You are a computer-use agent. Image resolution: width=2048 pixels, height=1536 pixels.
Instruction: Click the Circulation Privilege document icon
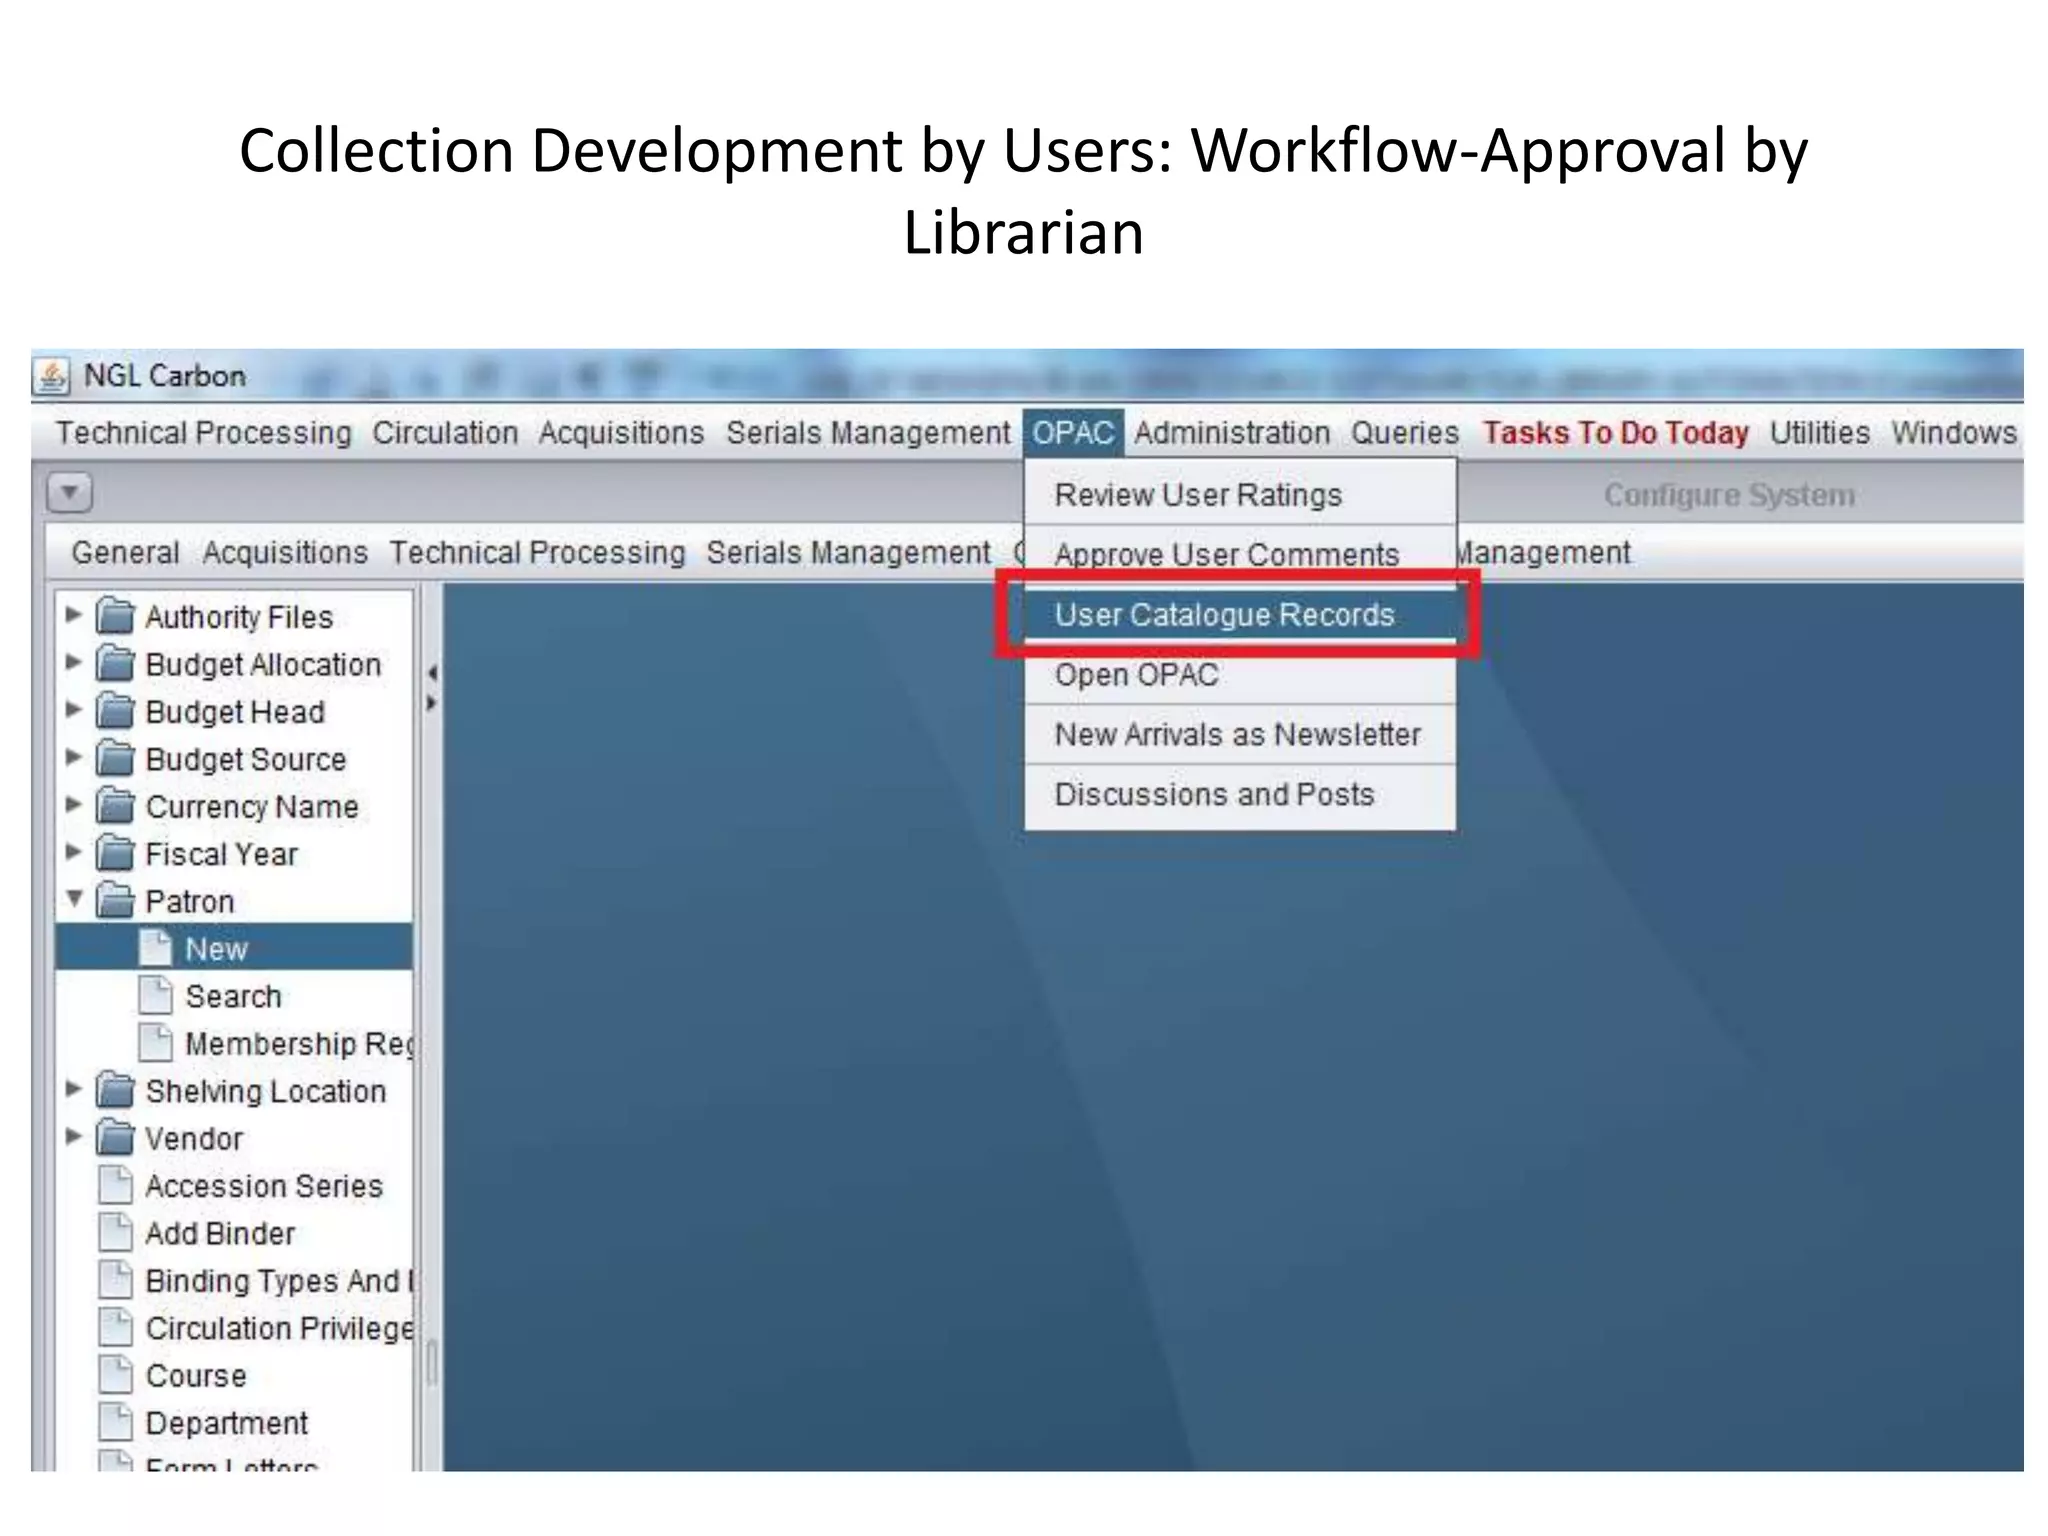click(x=115, y=1327)
